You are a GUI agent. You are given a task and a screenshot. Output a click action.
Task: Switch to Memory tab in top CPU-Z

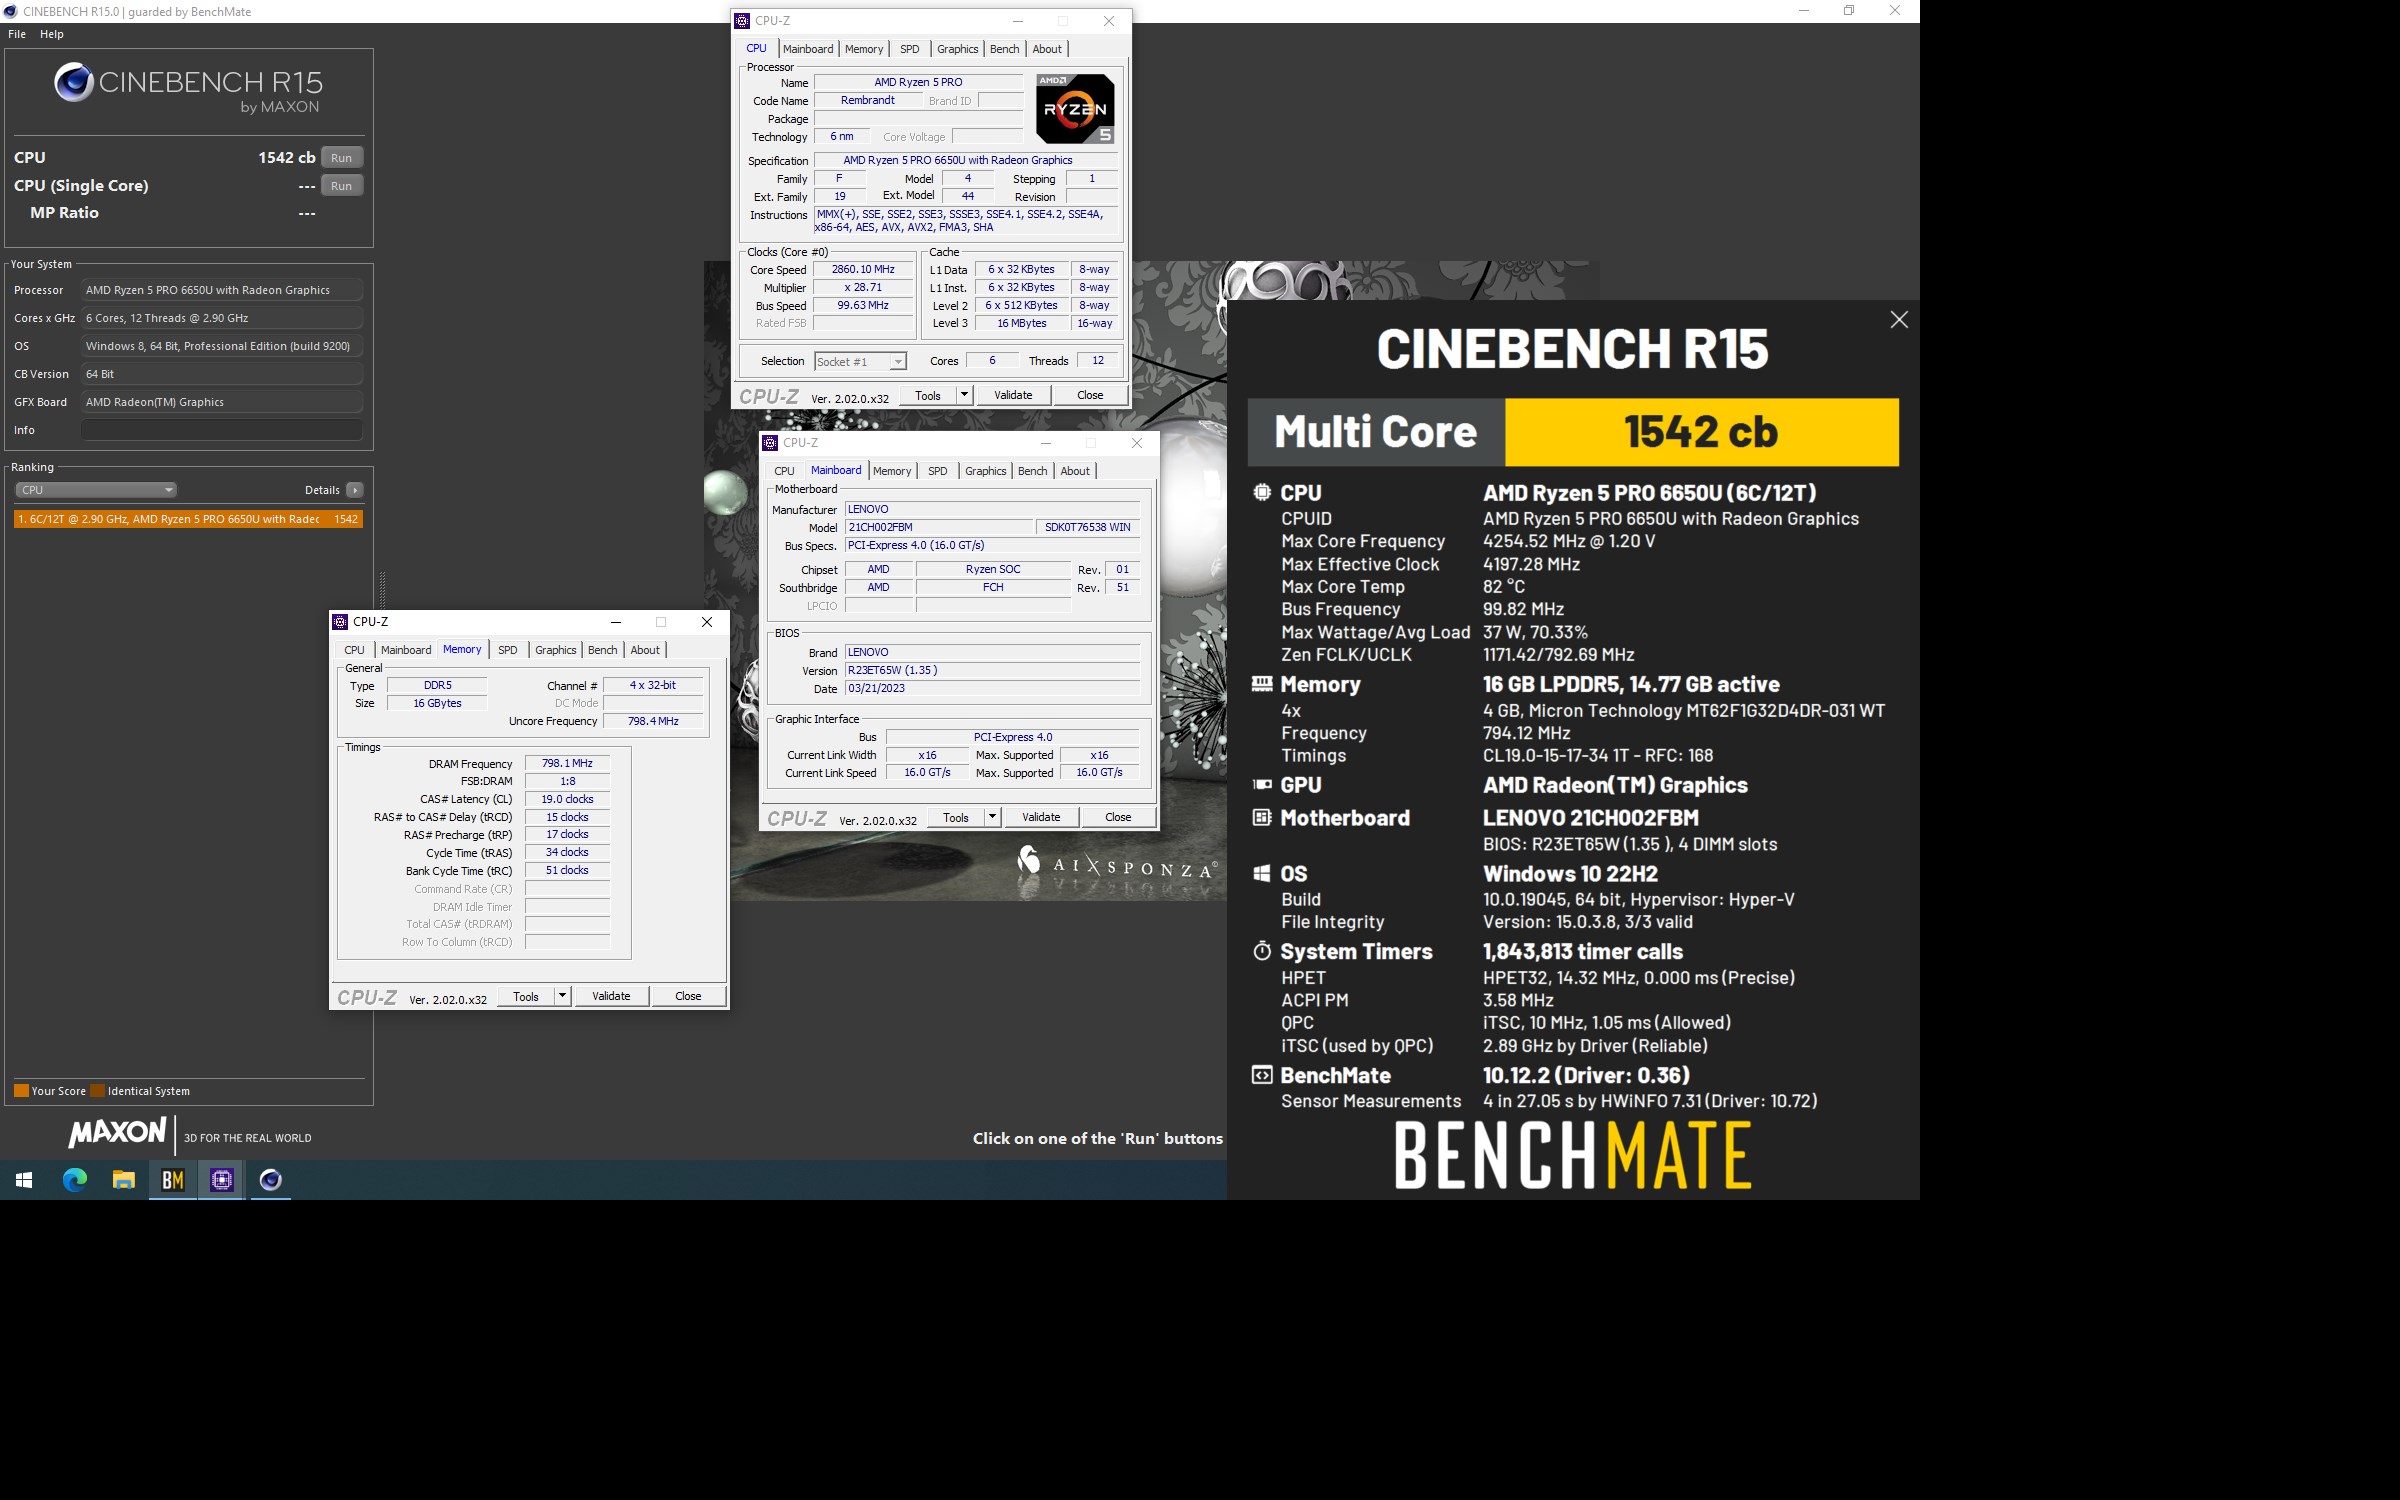864,49
